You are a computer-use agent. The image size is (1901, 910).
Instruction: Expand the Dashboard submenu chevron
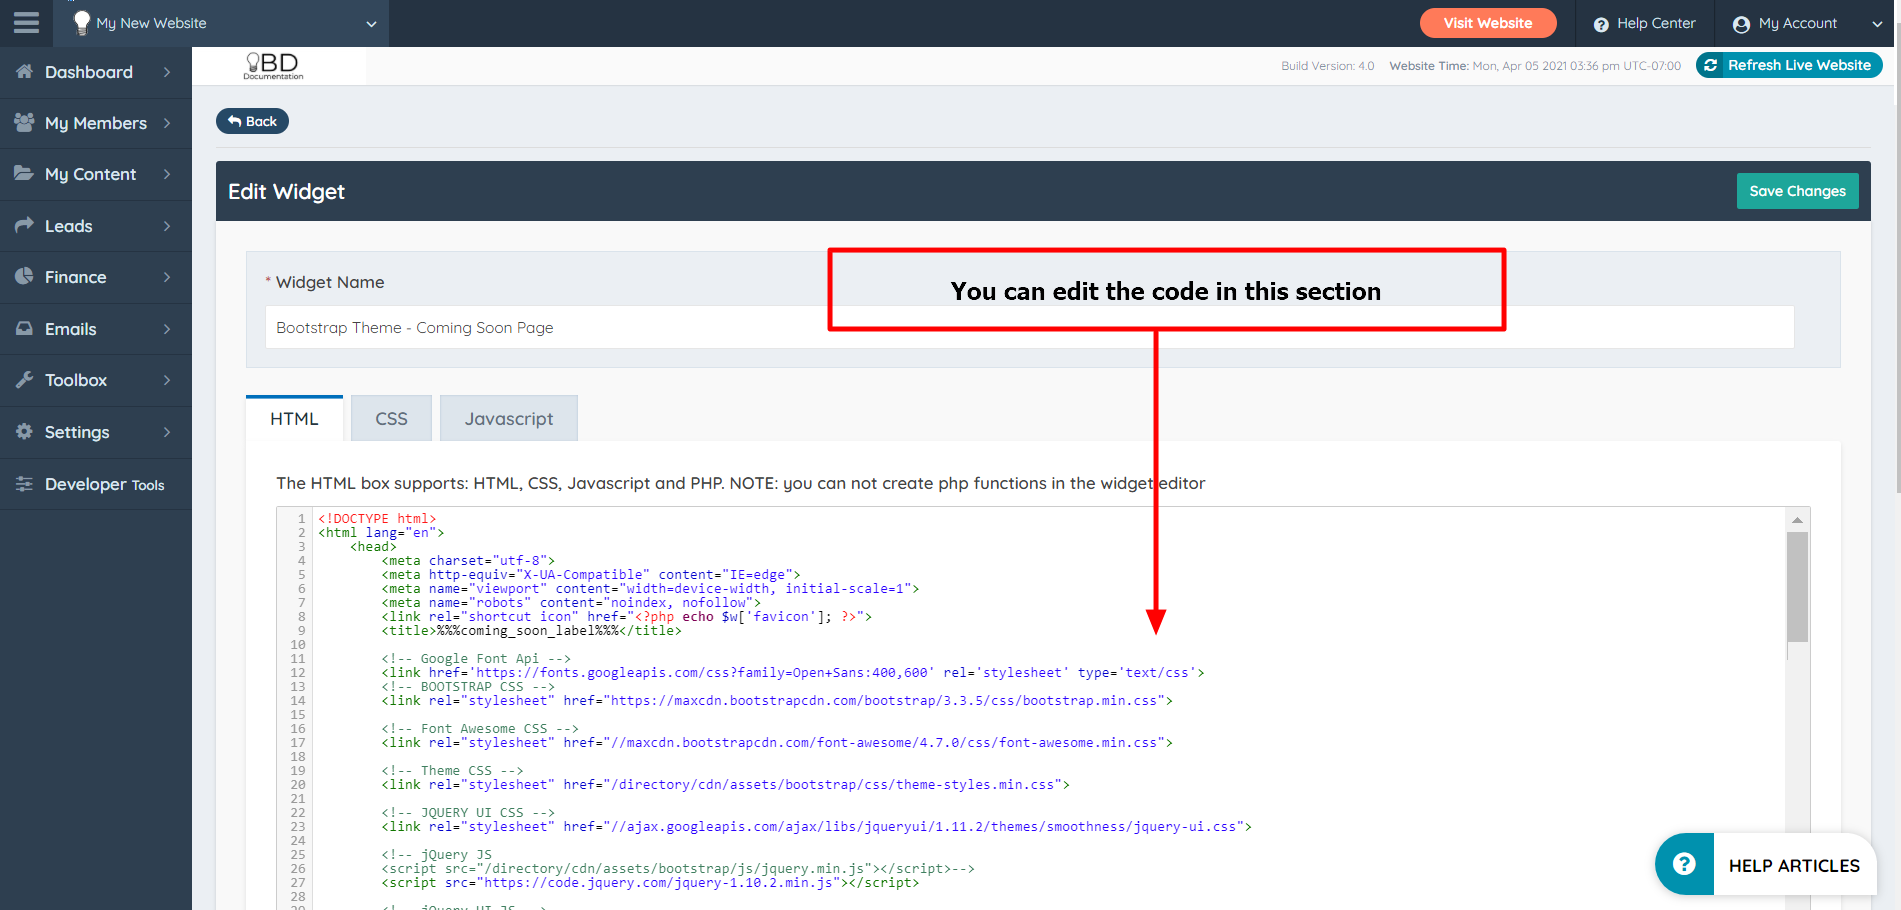(x=167, y=72)
